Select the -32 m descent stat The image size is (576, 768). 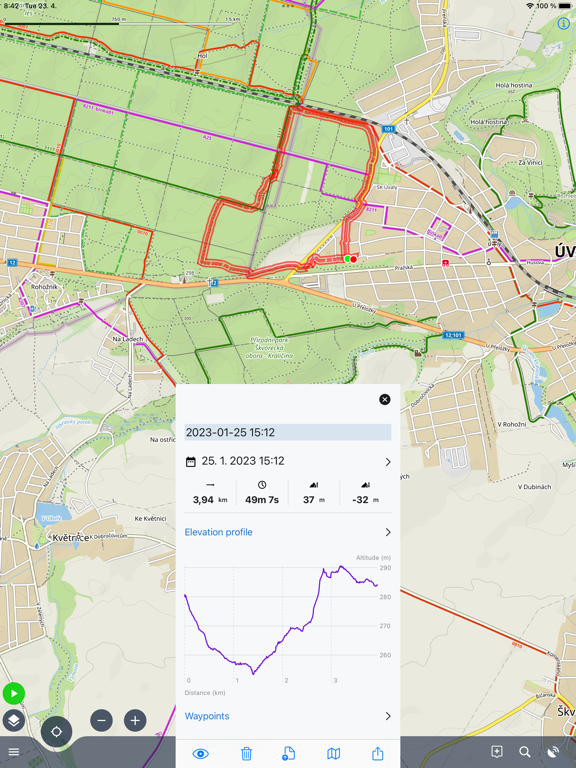point(365,494)
